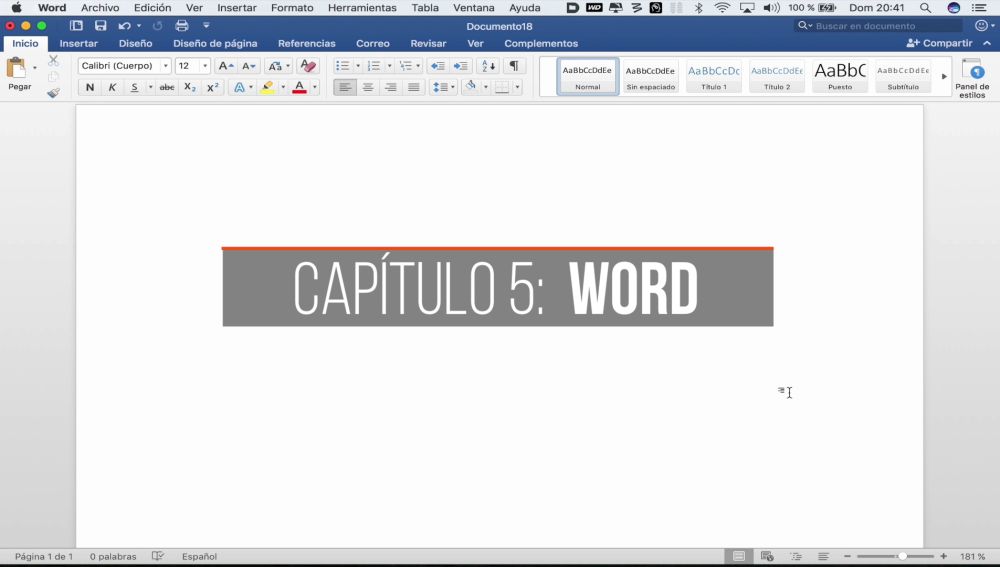
Task: Click the sidebar layout icon in title bar
Action: click(77, 26)
